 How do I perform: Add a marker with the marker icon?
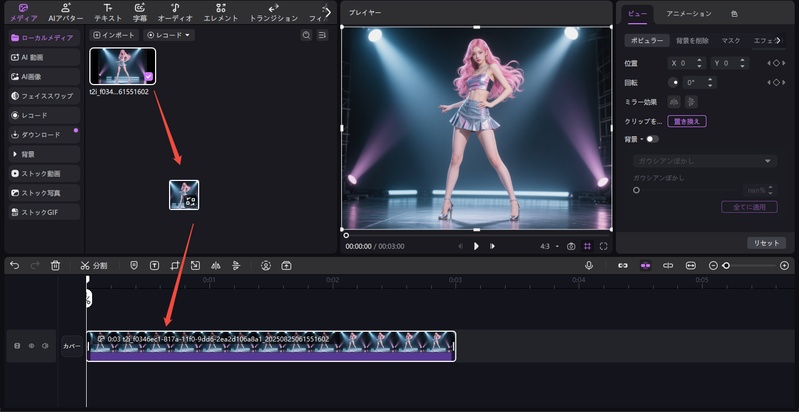tap(134, 265)
